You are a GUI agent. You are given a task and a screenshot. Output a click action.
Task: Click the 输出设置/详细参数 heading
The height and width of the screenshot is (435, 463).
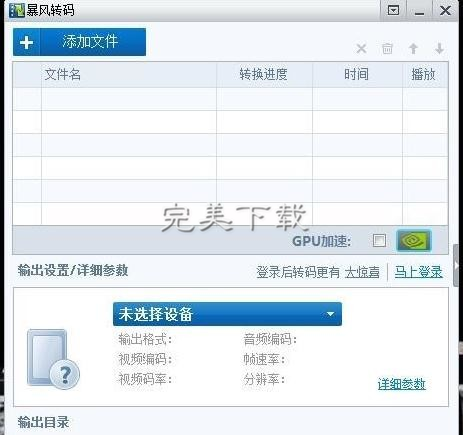tap(73, 270)
